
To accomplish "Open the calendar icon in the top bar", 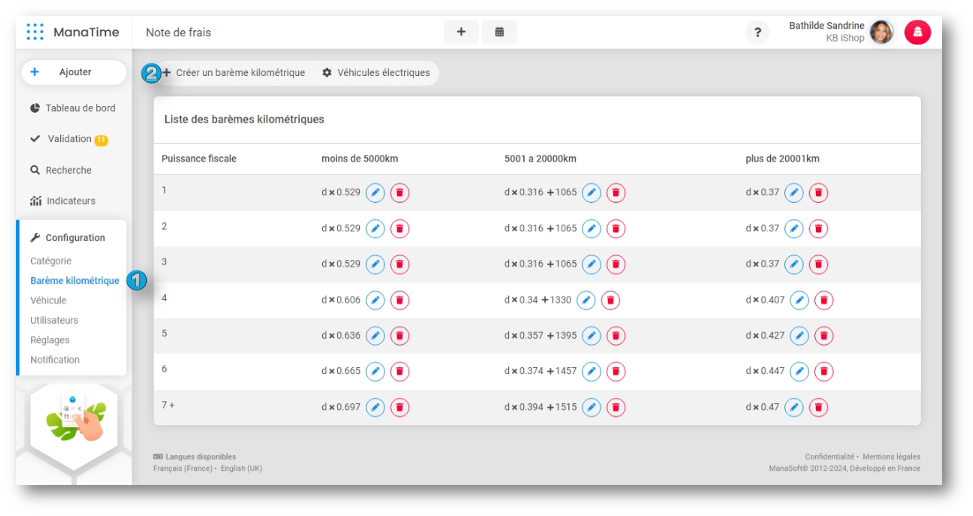I will 500,32.
